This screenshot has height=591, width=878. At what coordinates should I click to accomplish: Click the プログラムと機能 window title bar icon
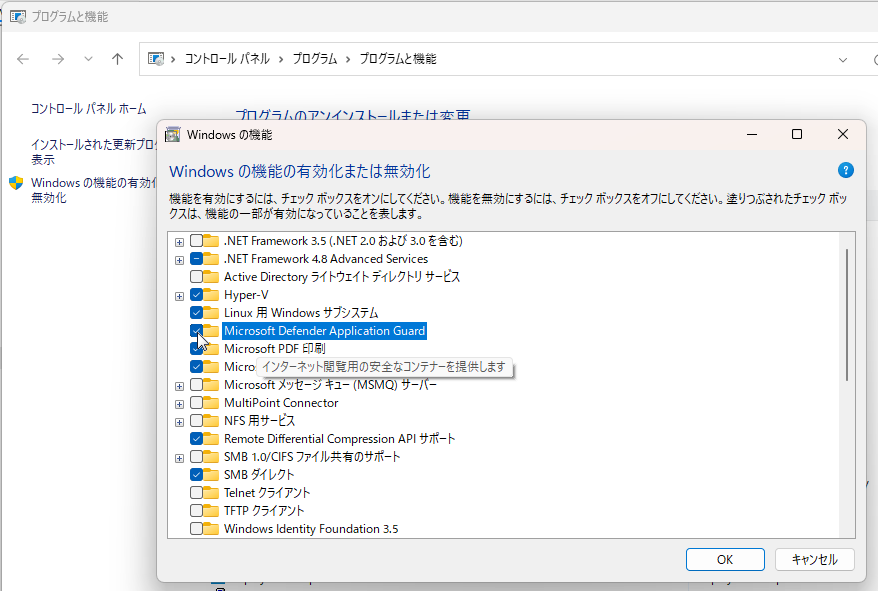tap(16, 15)
